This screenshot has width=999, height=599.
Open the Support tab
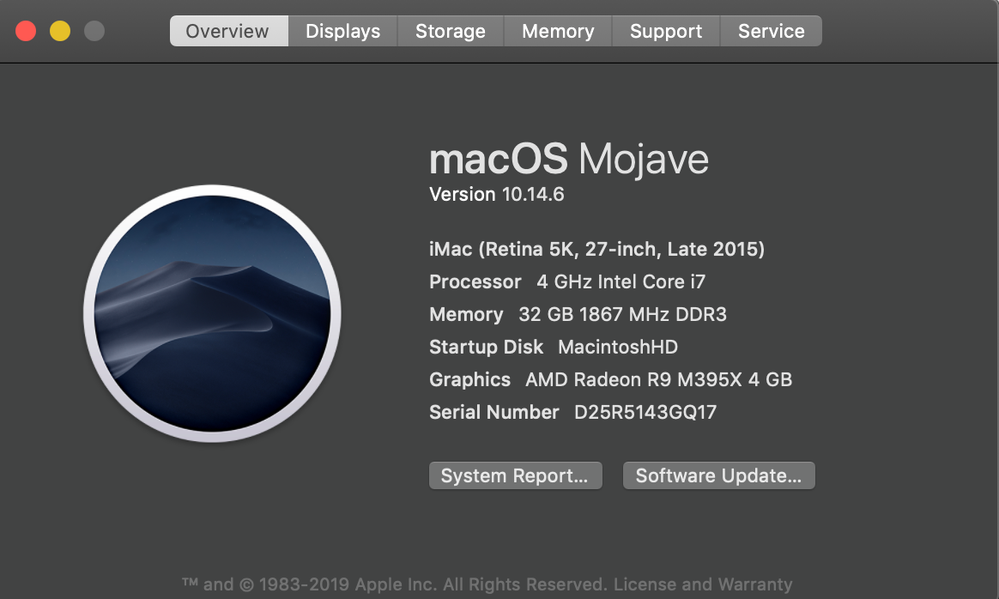pos(666,31)
